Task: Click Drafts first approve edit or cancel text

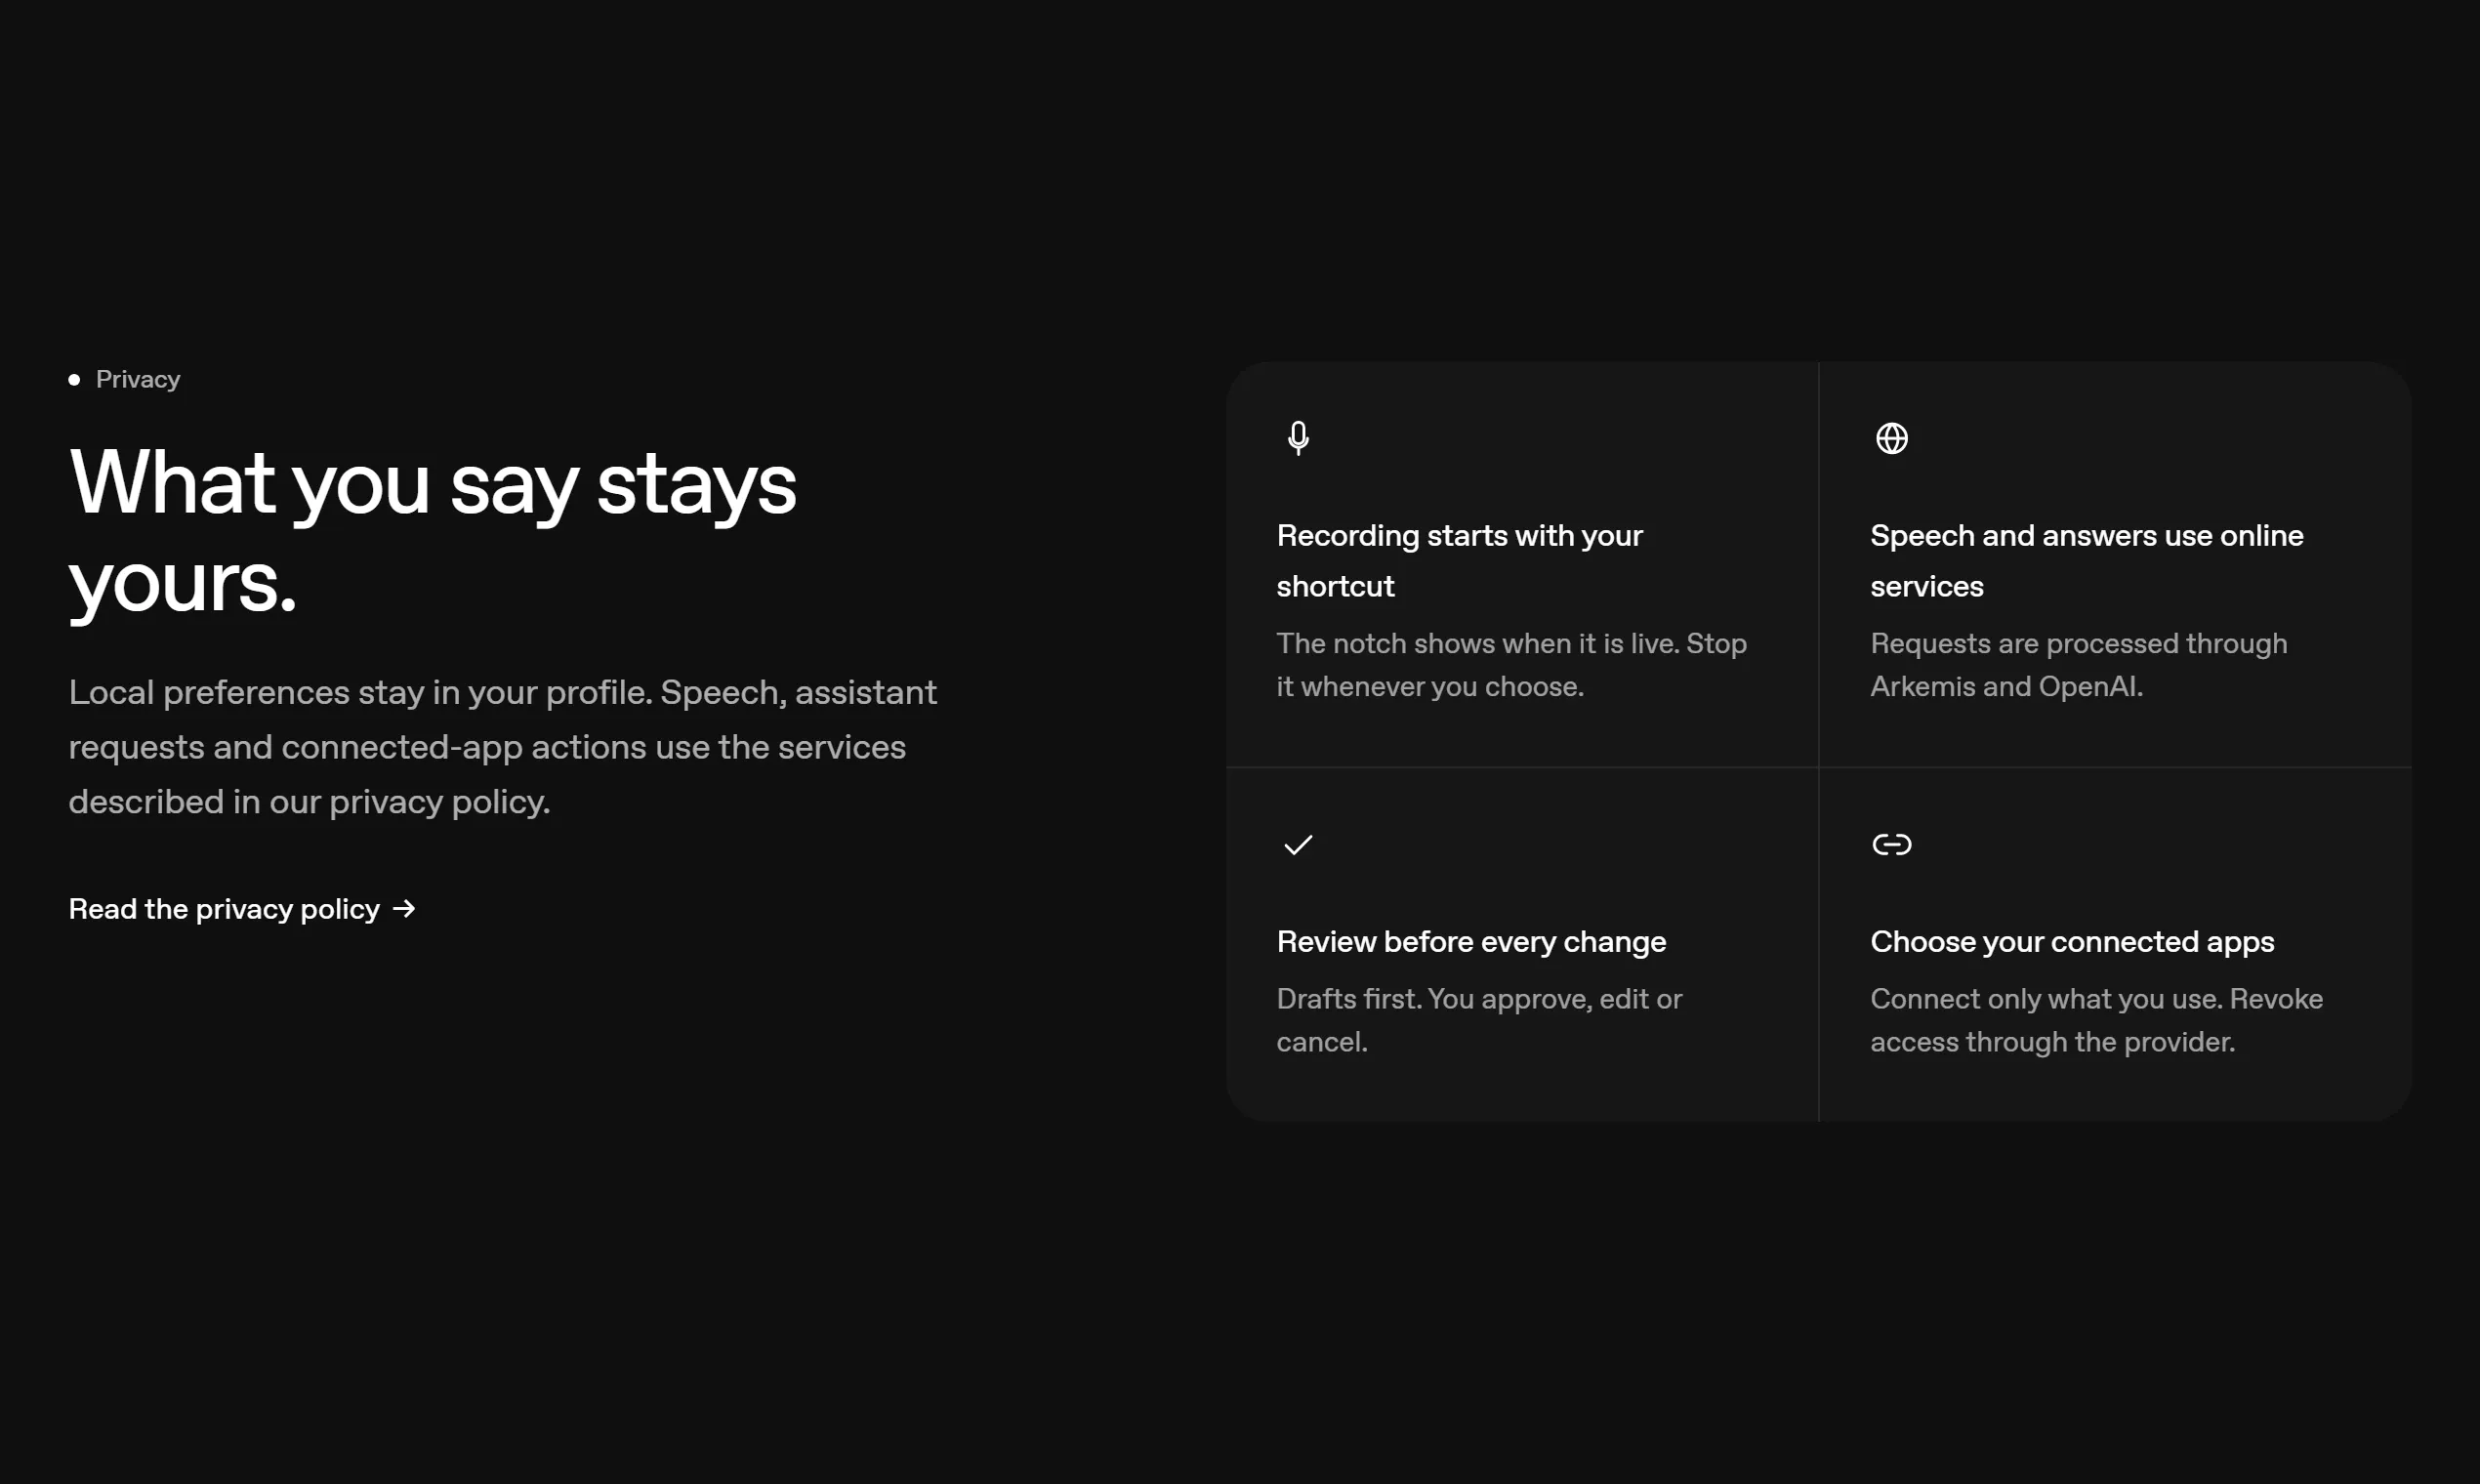Action: click(x=1479, y=1020)
